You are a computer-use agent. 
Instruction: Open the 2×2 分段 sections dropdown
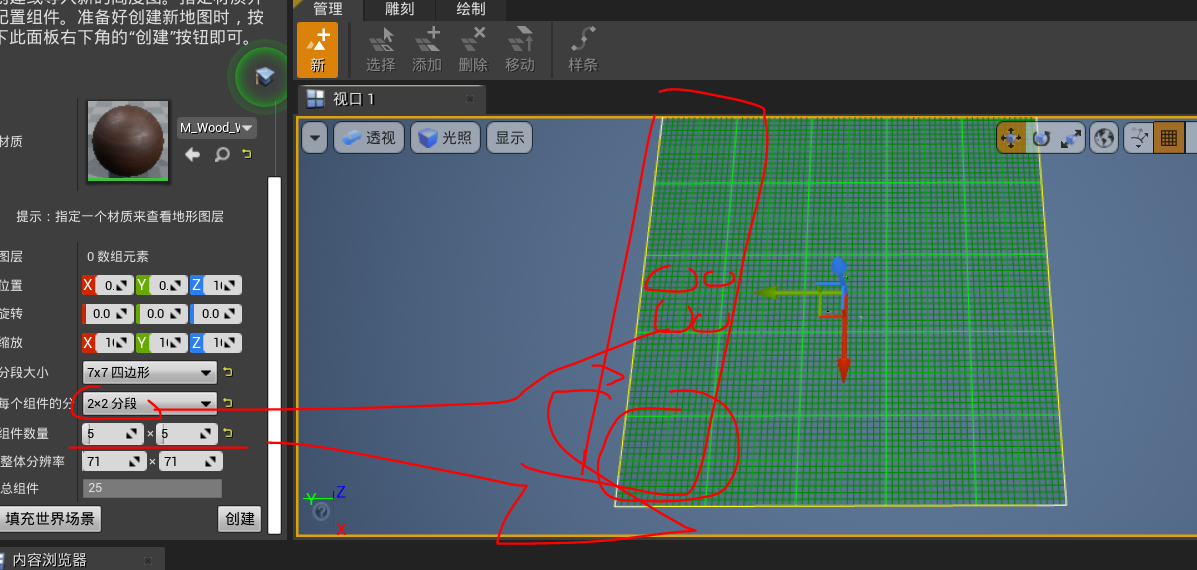pos(150,403)
